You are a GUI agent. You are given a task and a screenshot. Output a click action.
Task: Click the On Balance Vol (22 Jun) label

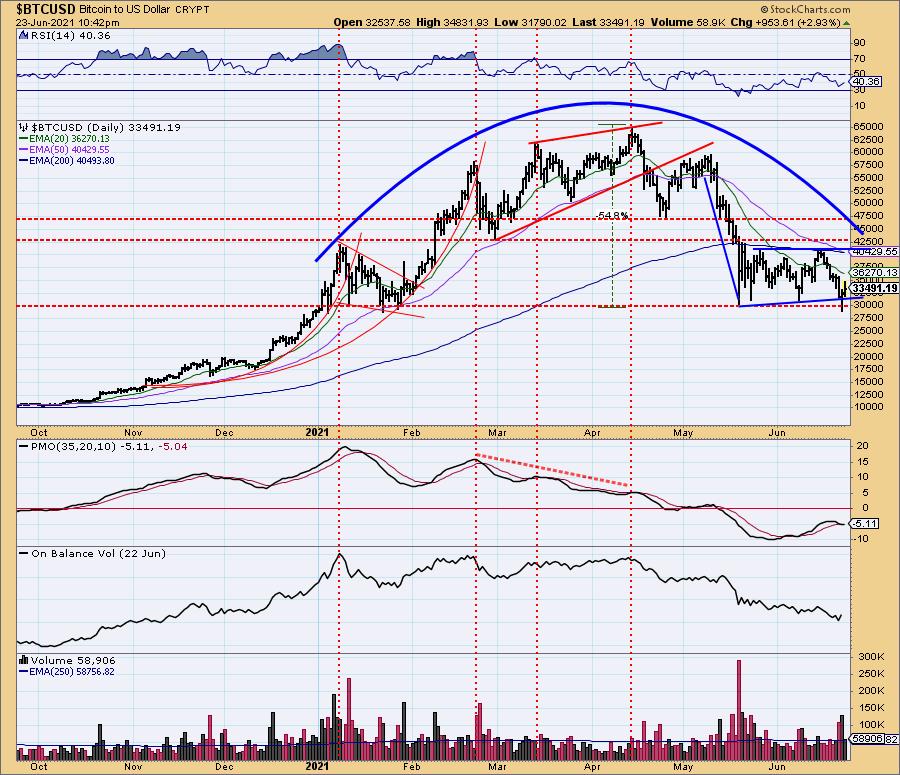(98, 554)
